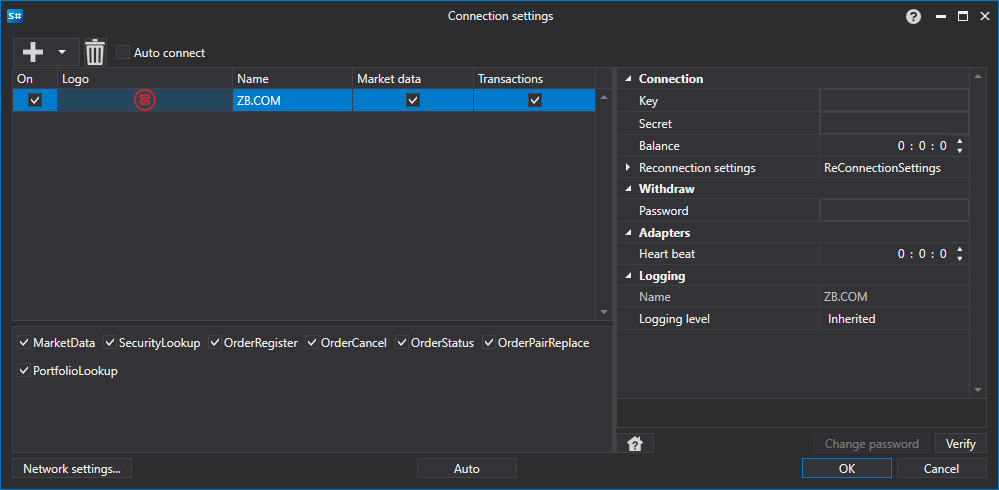This screenshot has width=999, height=490.
Task: Click the trash delete connection icon
Action: (x=95, y=52)
